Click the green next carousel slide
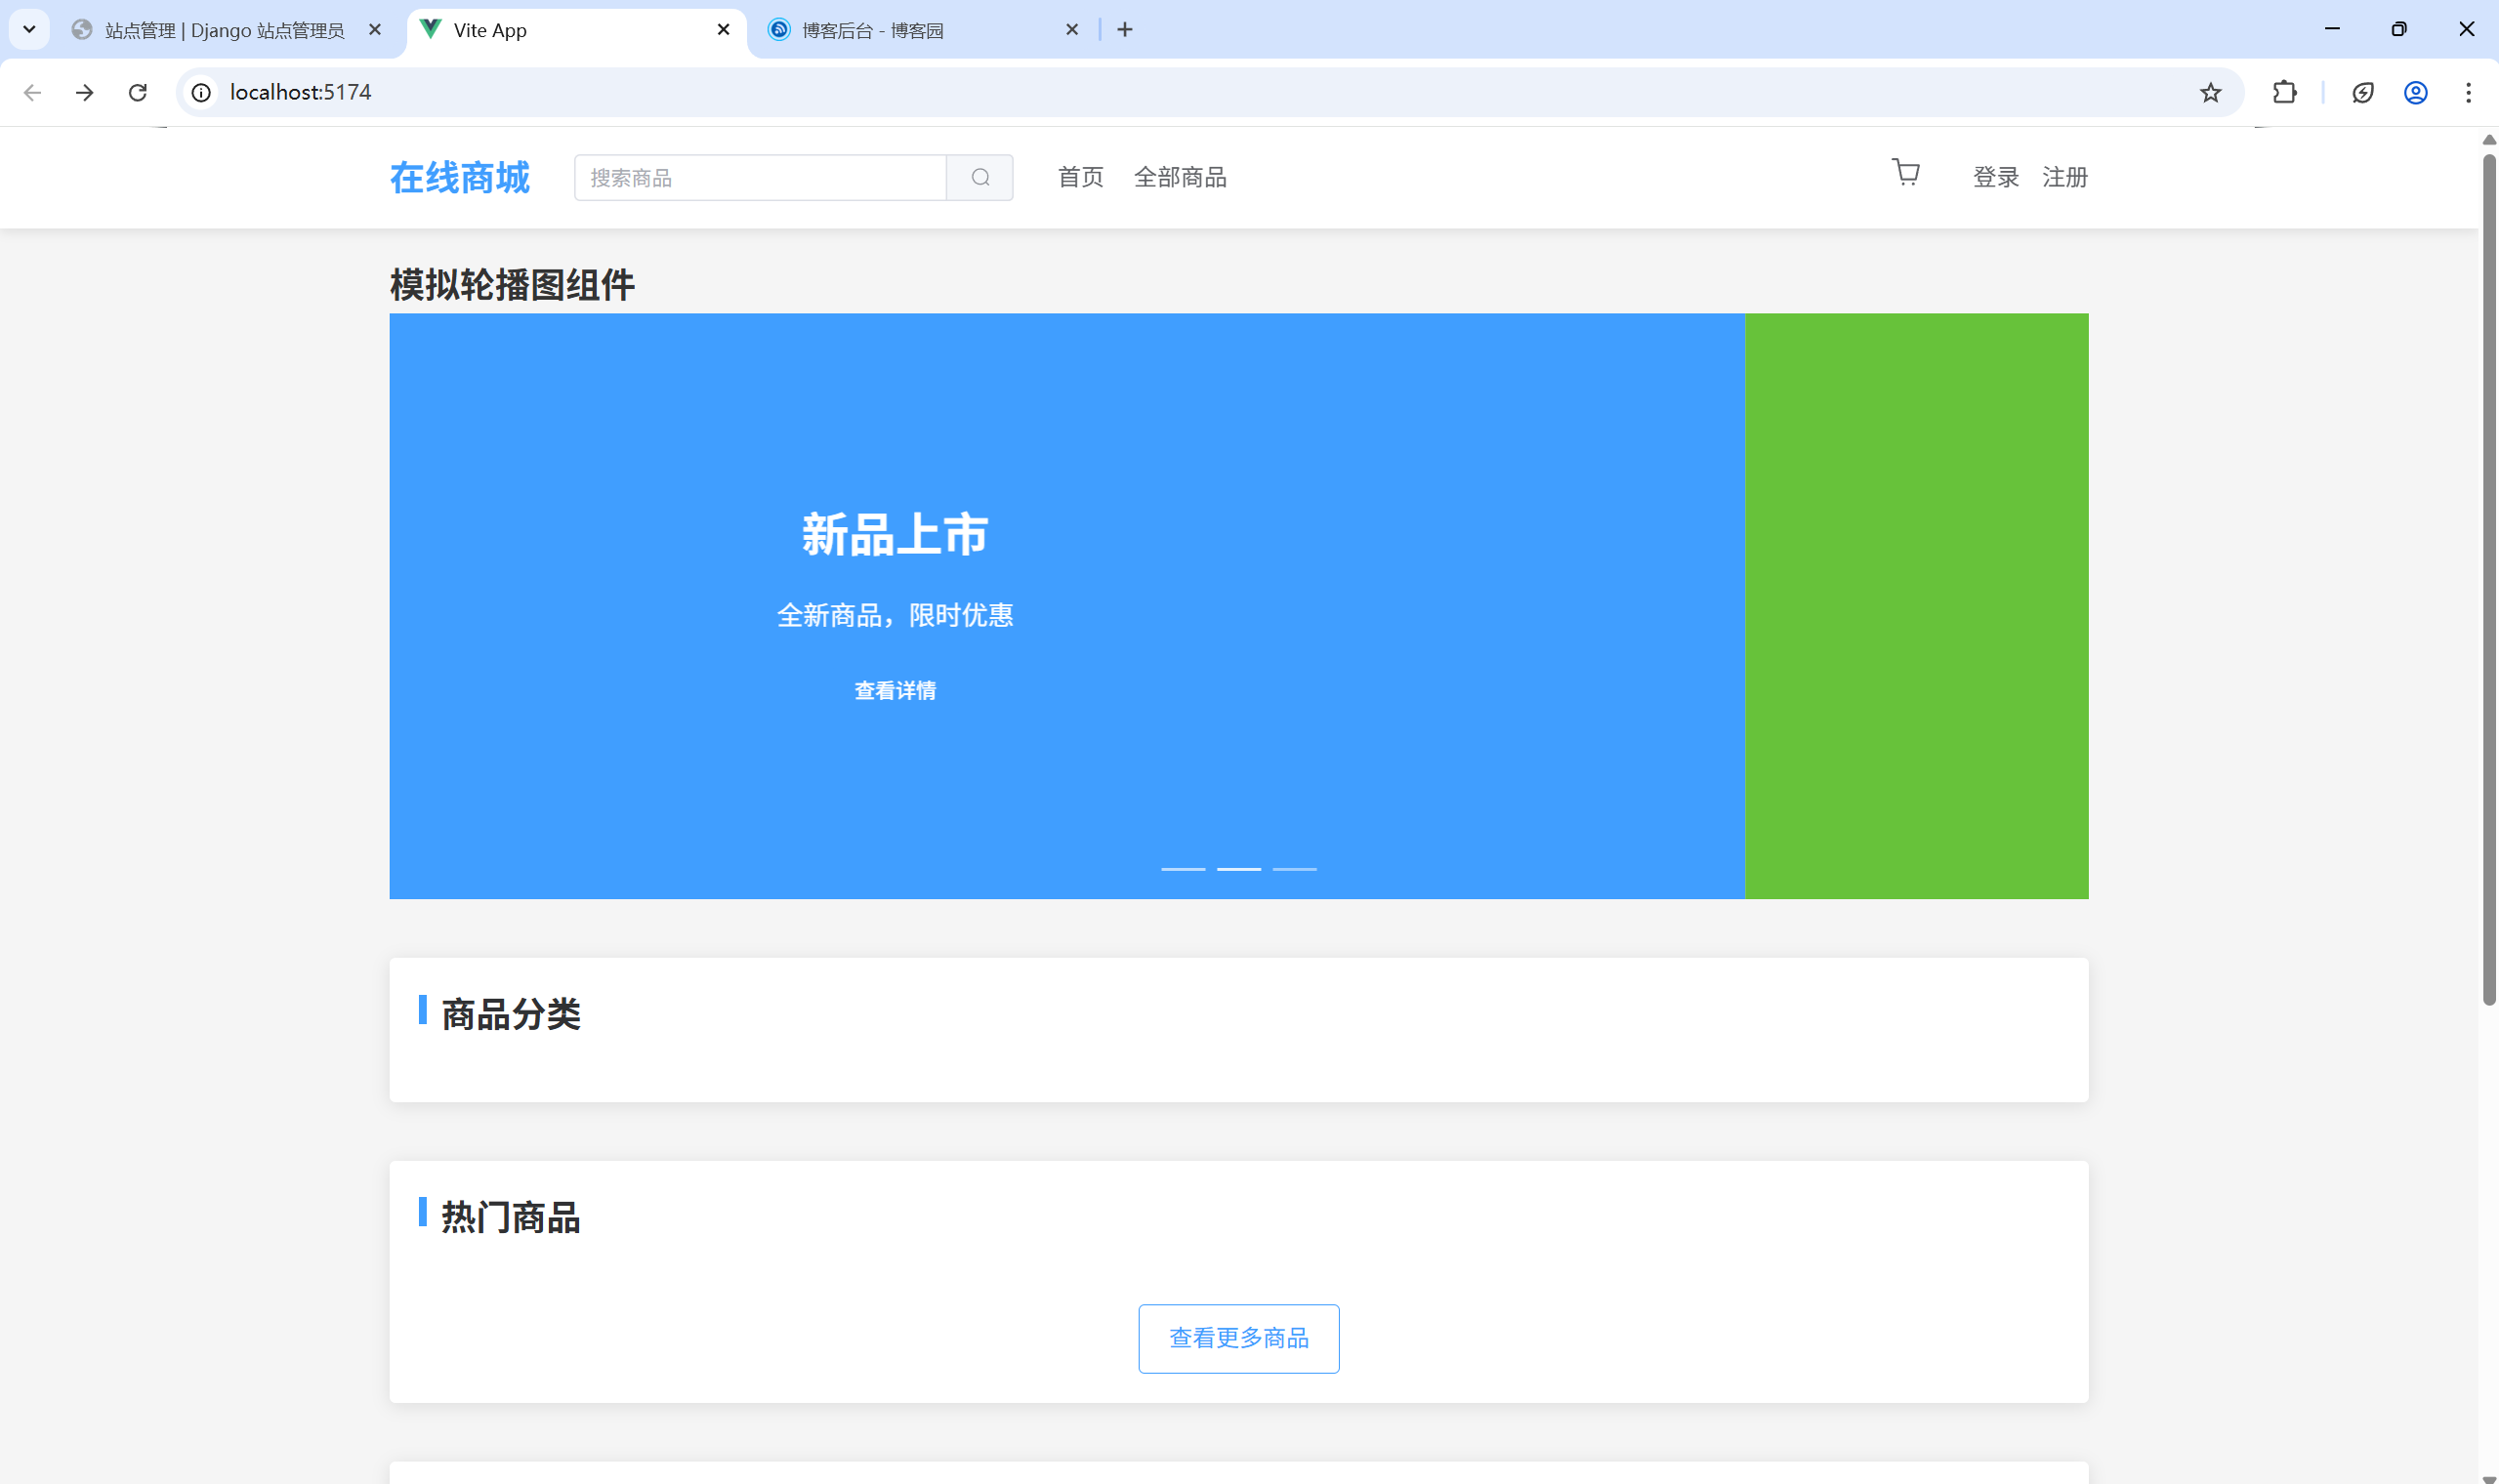Viewport: 2499px width, 1484px height. [1916, 606]
